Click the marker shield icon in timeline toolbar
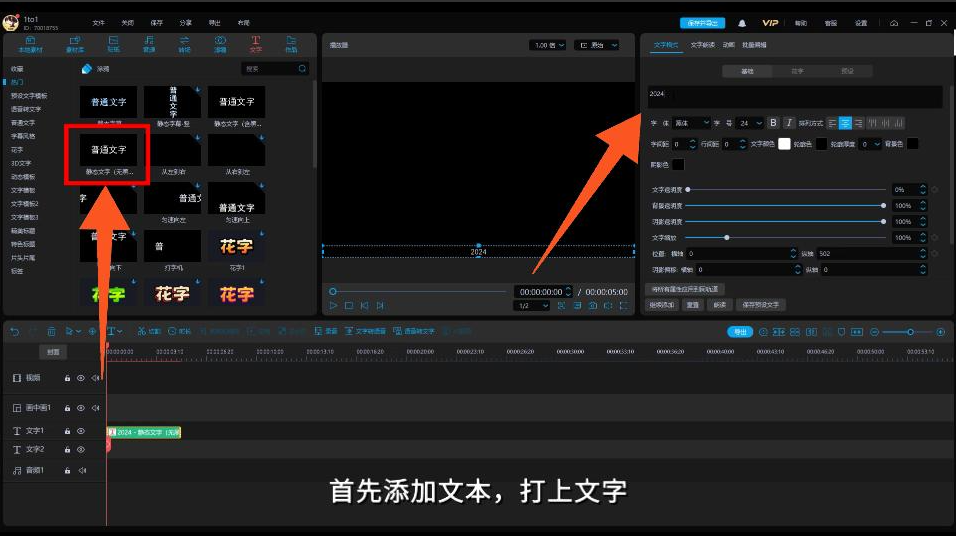The height and width of the screenshot is (536, 956). point(841,332)
